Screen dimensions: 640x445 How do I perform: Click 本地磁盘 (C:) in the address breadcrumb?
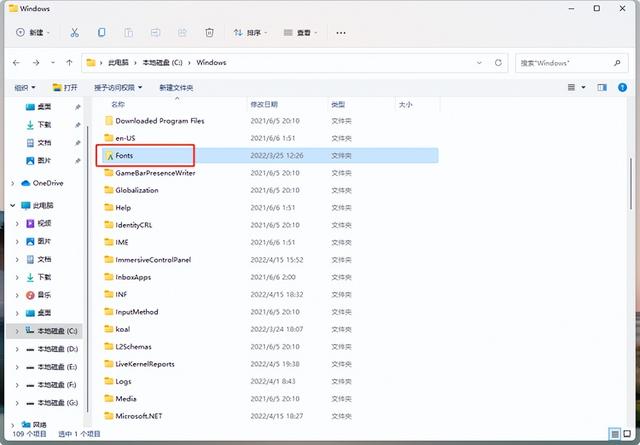tap(162, 62)
